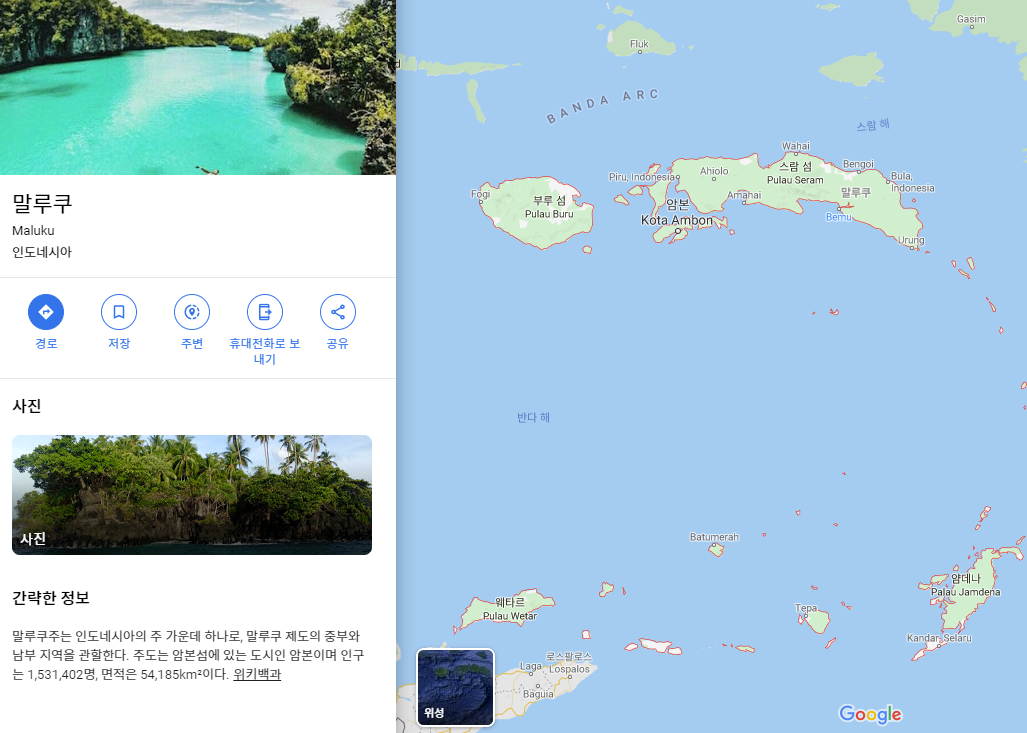Click the Bula, Indonesia label
Image resolution: width=1027 pixels, height=733 pixels.
[x=912, y=182]
